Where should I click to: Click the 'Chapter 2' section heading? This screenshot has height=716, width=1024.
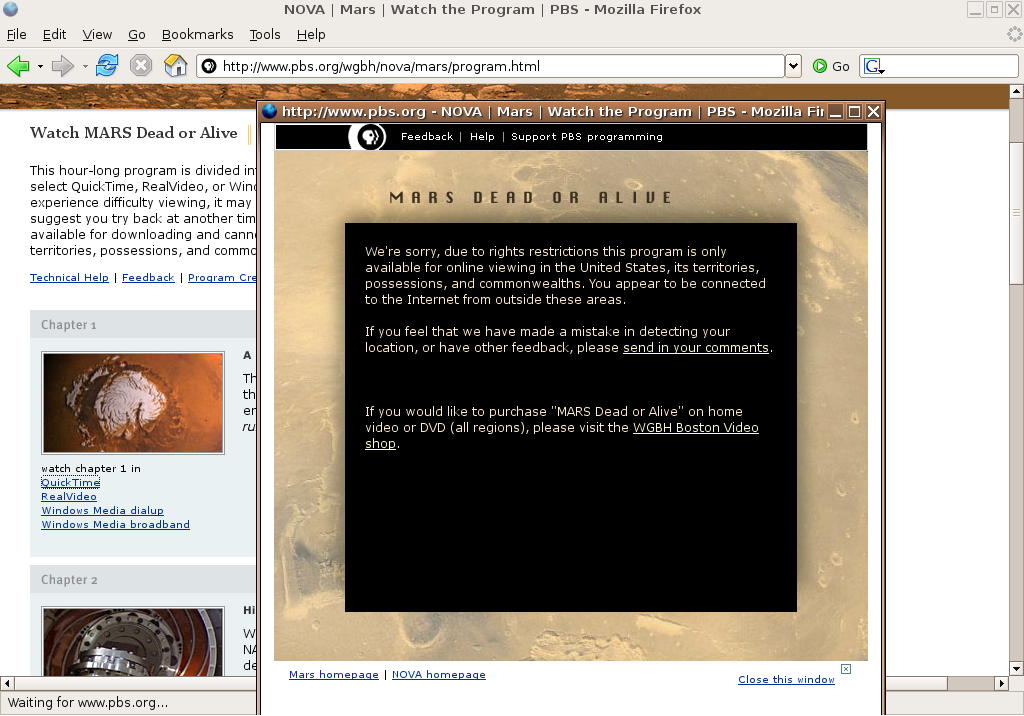point(69,580)
